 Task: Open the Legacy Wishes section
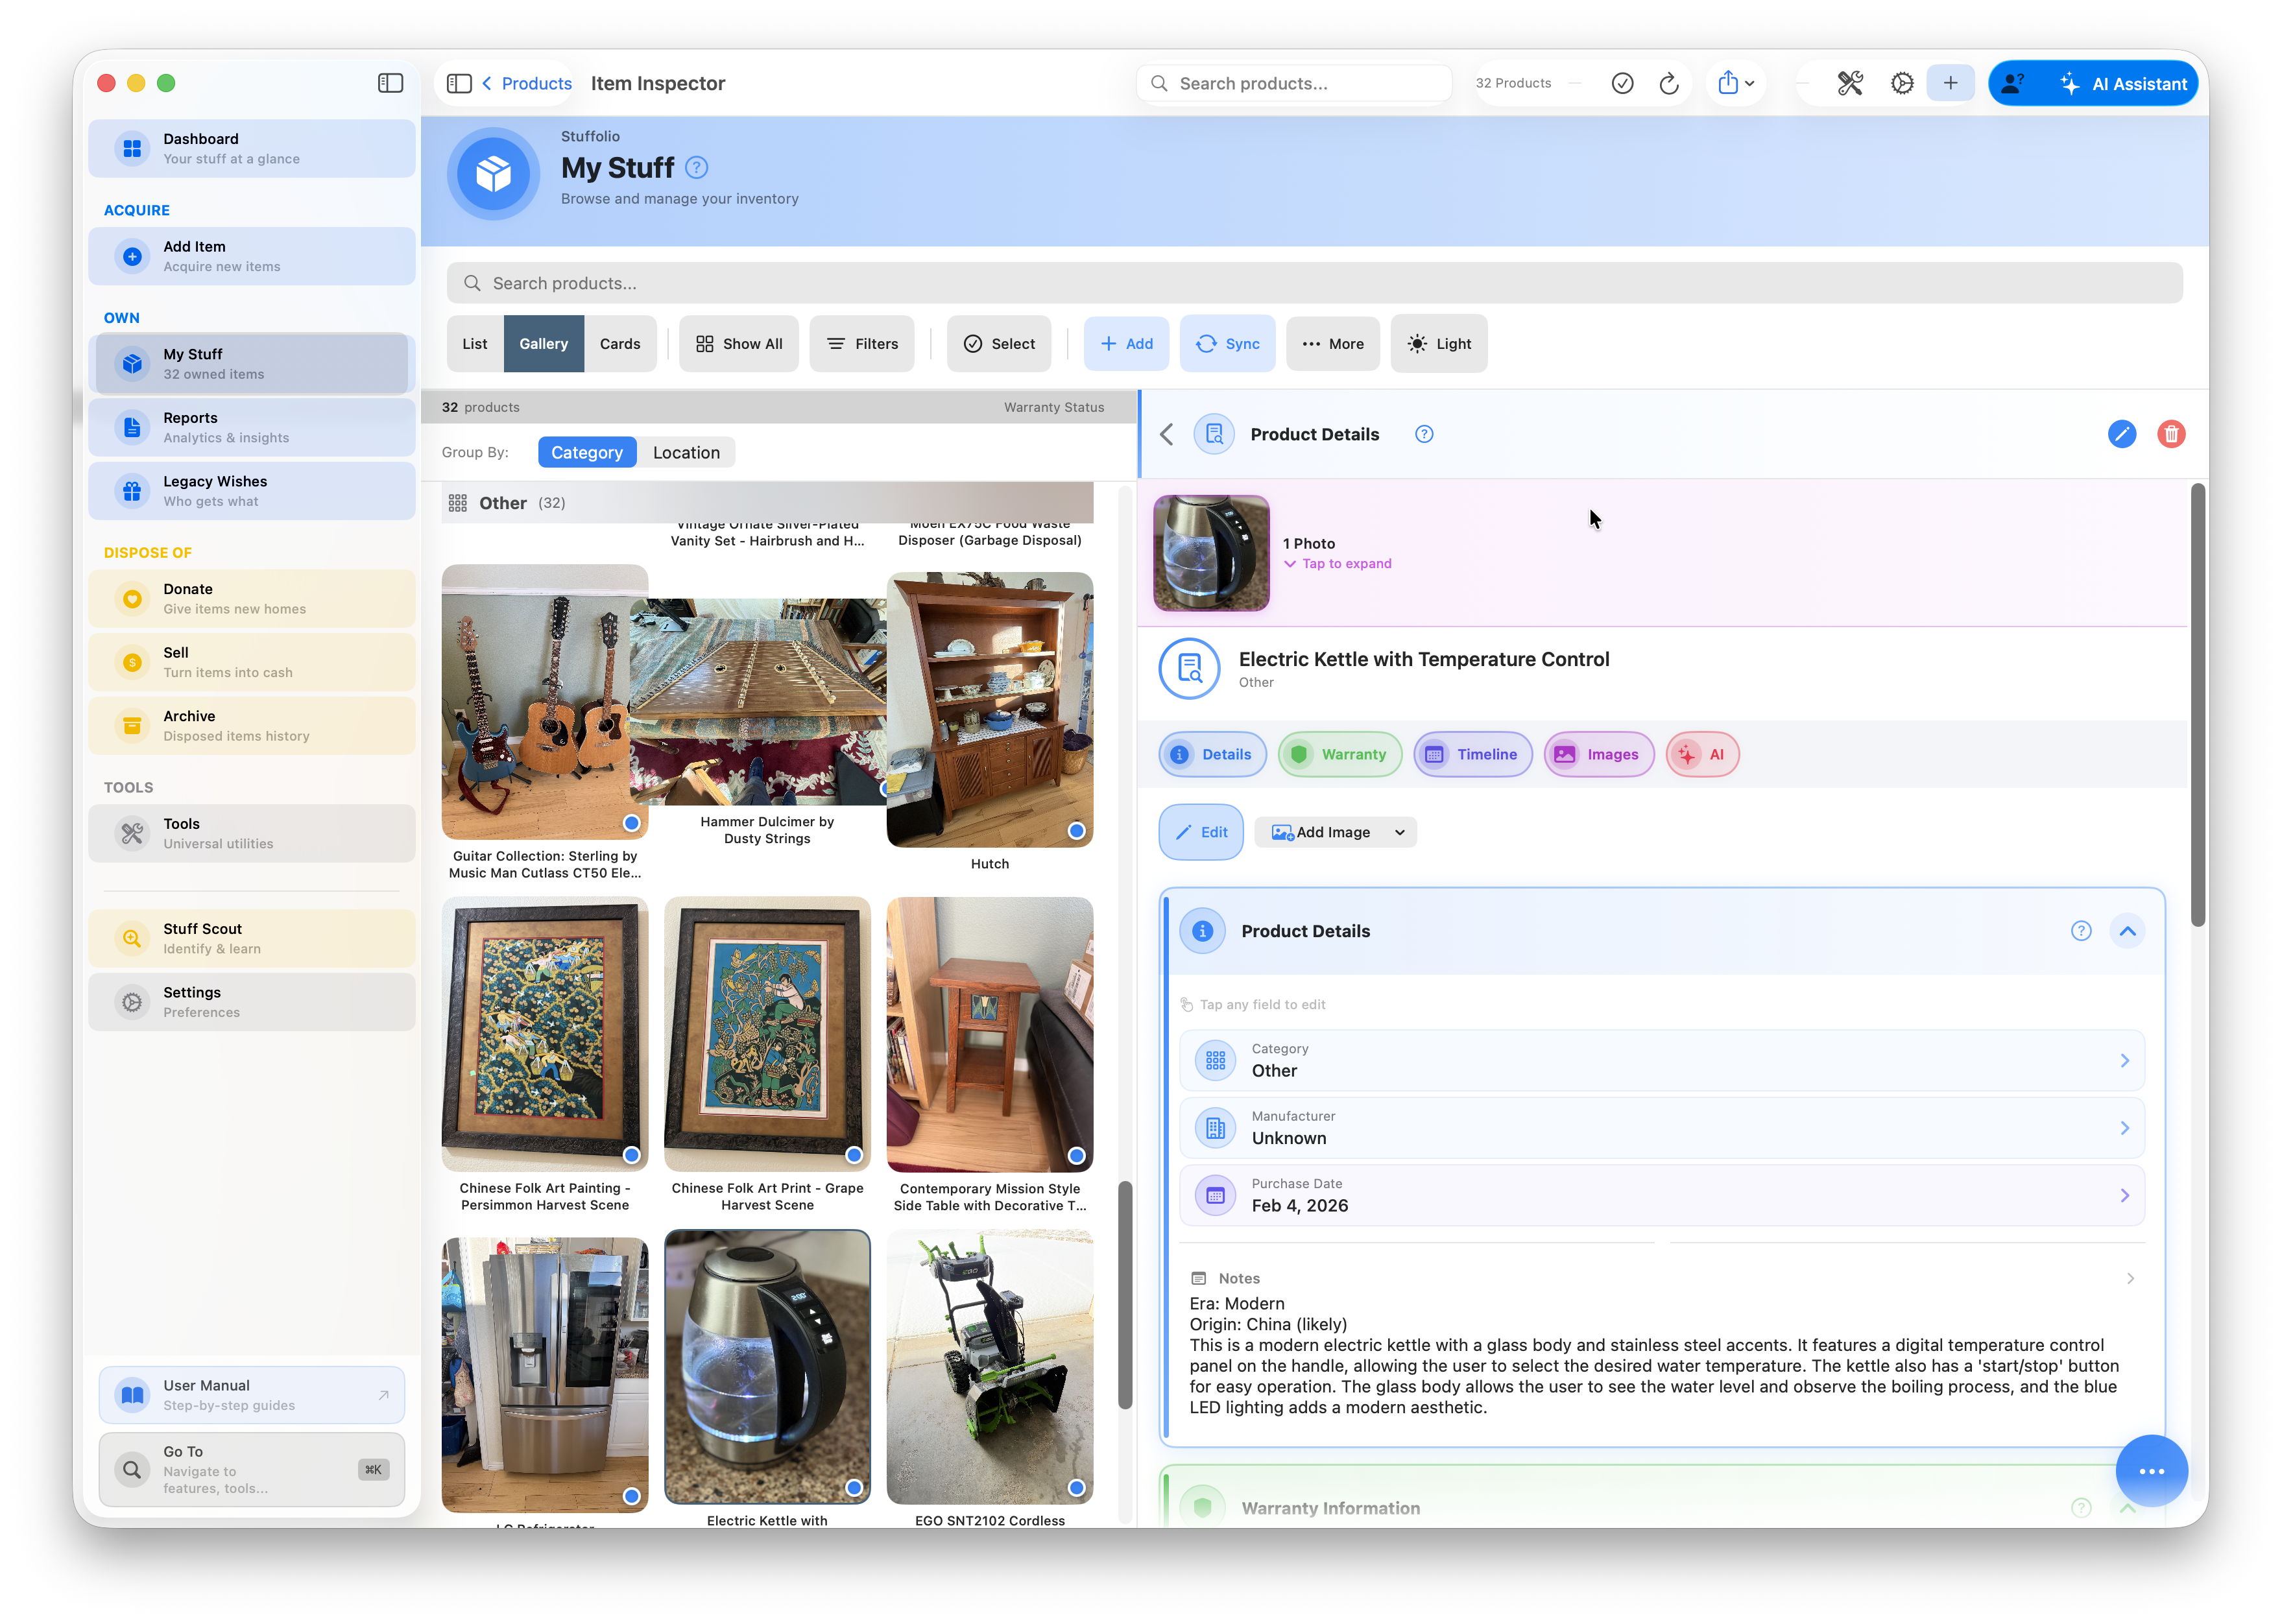(x=252, y=490)
